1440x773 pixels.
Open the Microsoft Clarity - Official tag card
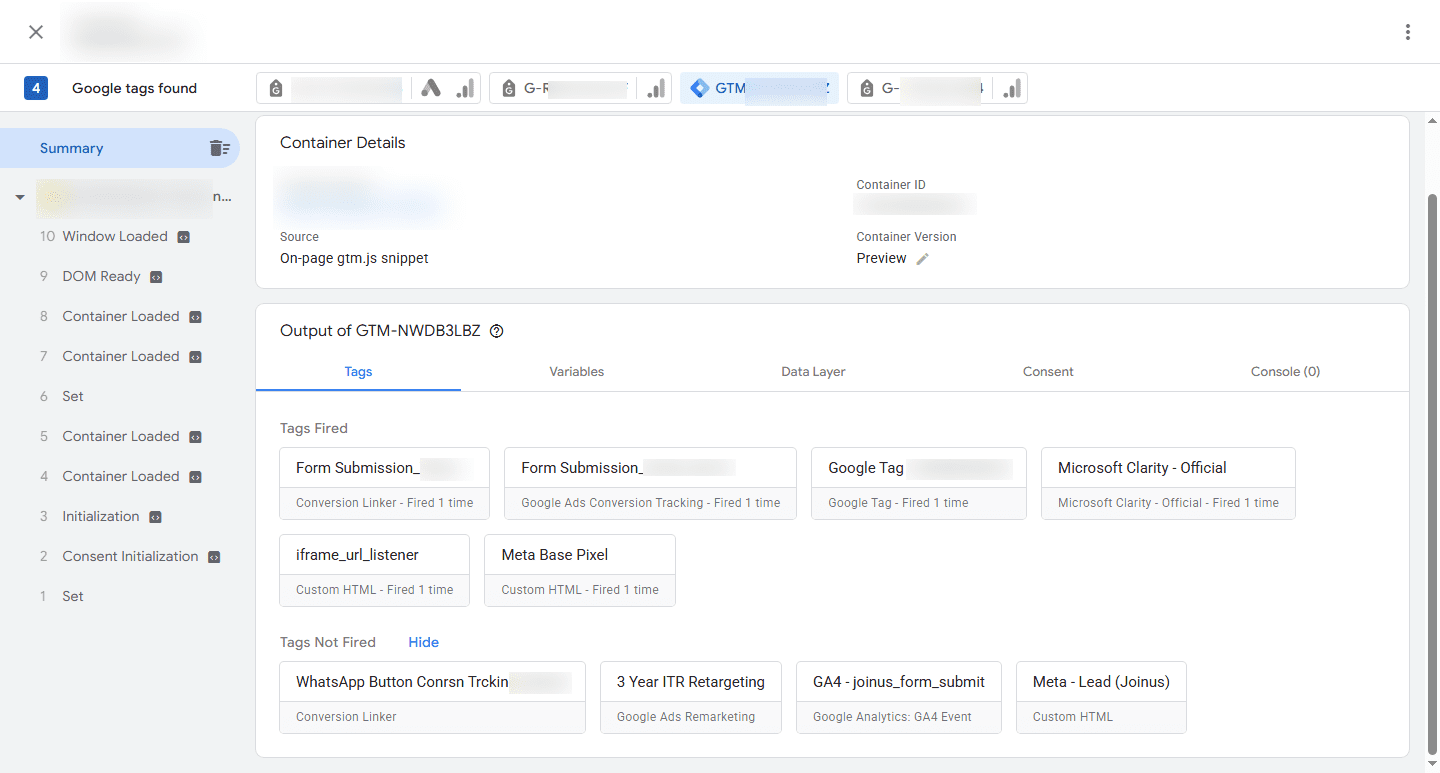[1168, 483]
